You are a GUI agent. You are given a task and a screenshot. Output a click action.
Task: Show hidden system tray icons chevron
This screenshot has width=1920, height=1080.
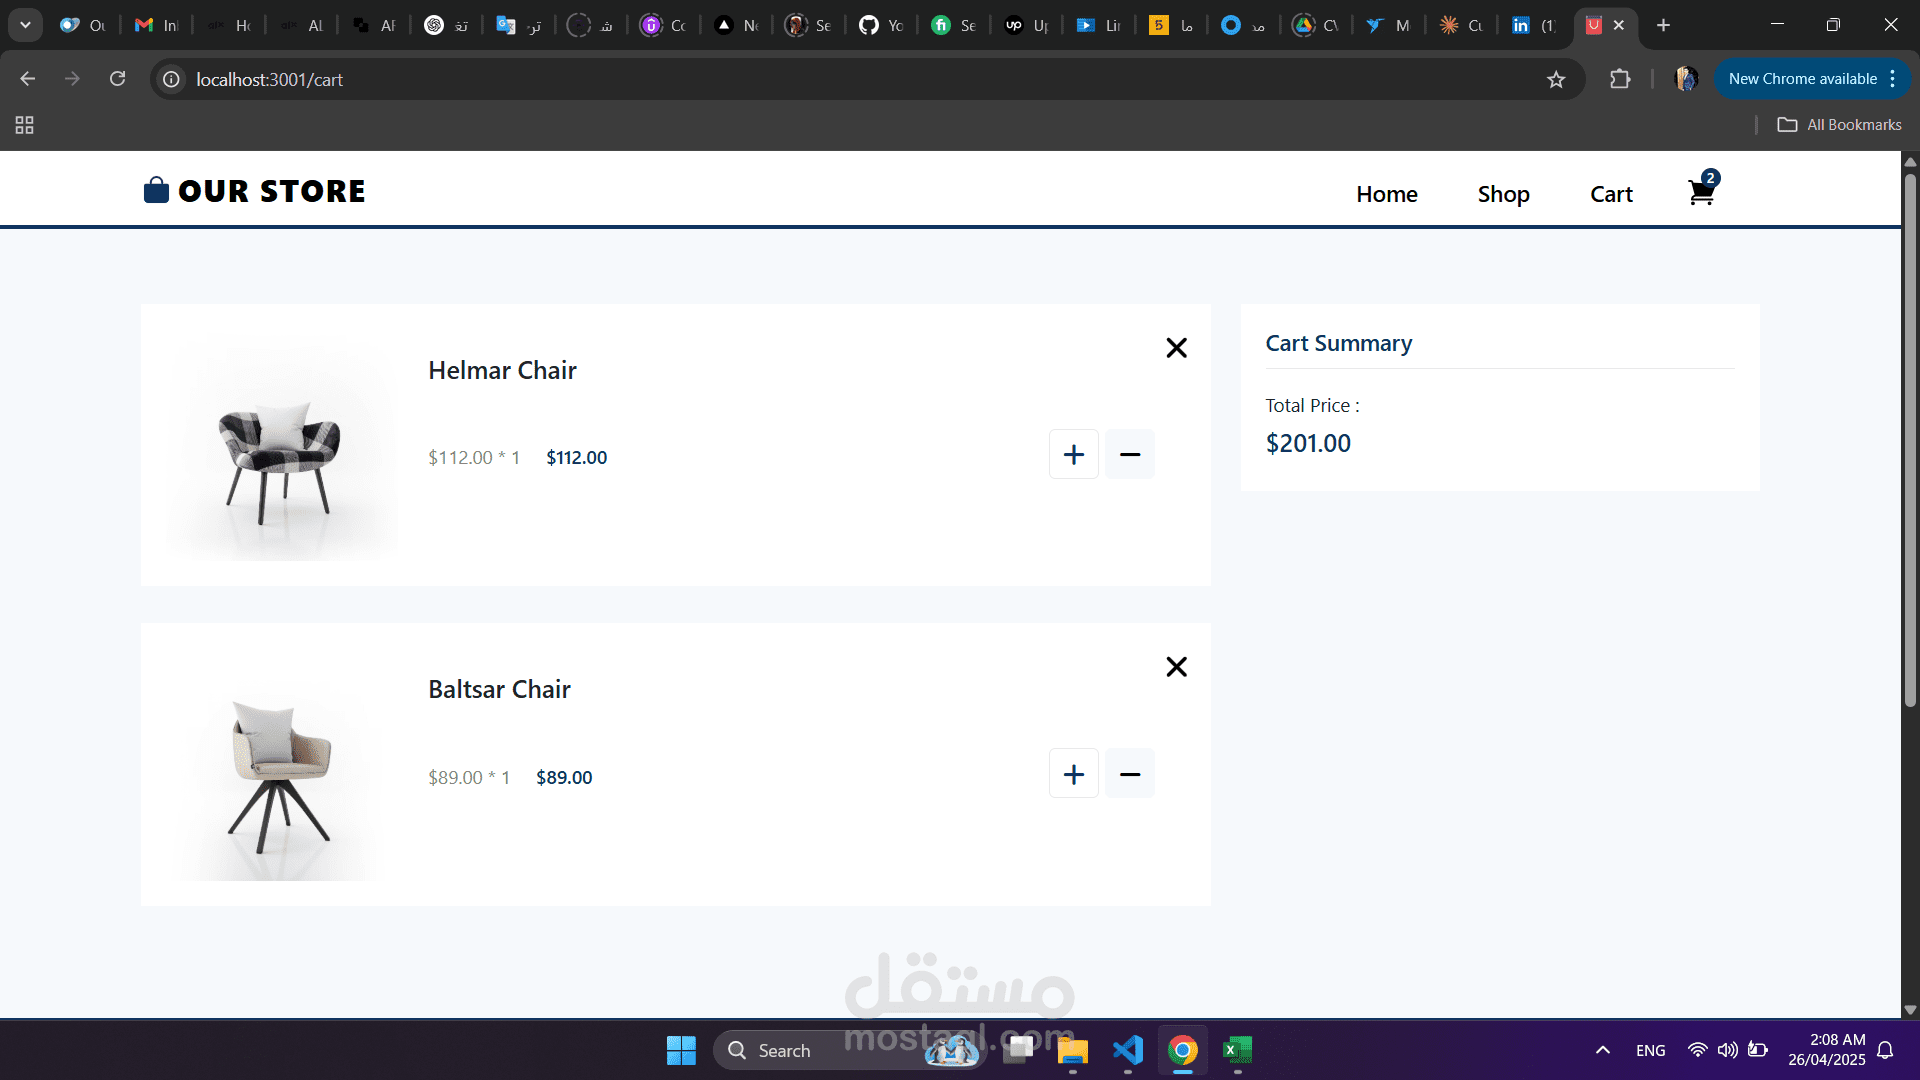tap(1602, 1050)
